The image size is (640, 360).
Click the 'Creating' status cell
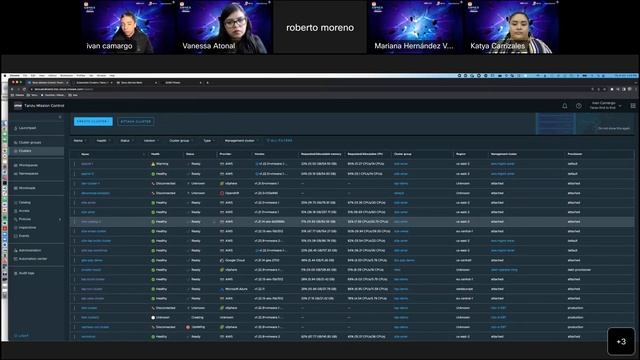(197, 318)
